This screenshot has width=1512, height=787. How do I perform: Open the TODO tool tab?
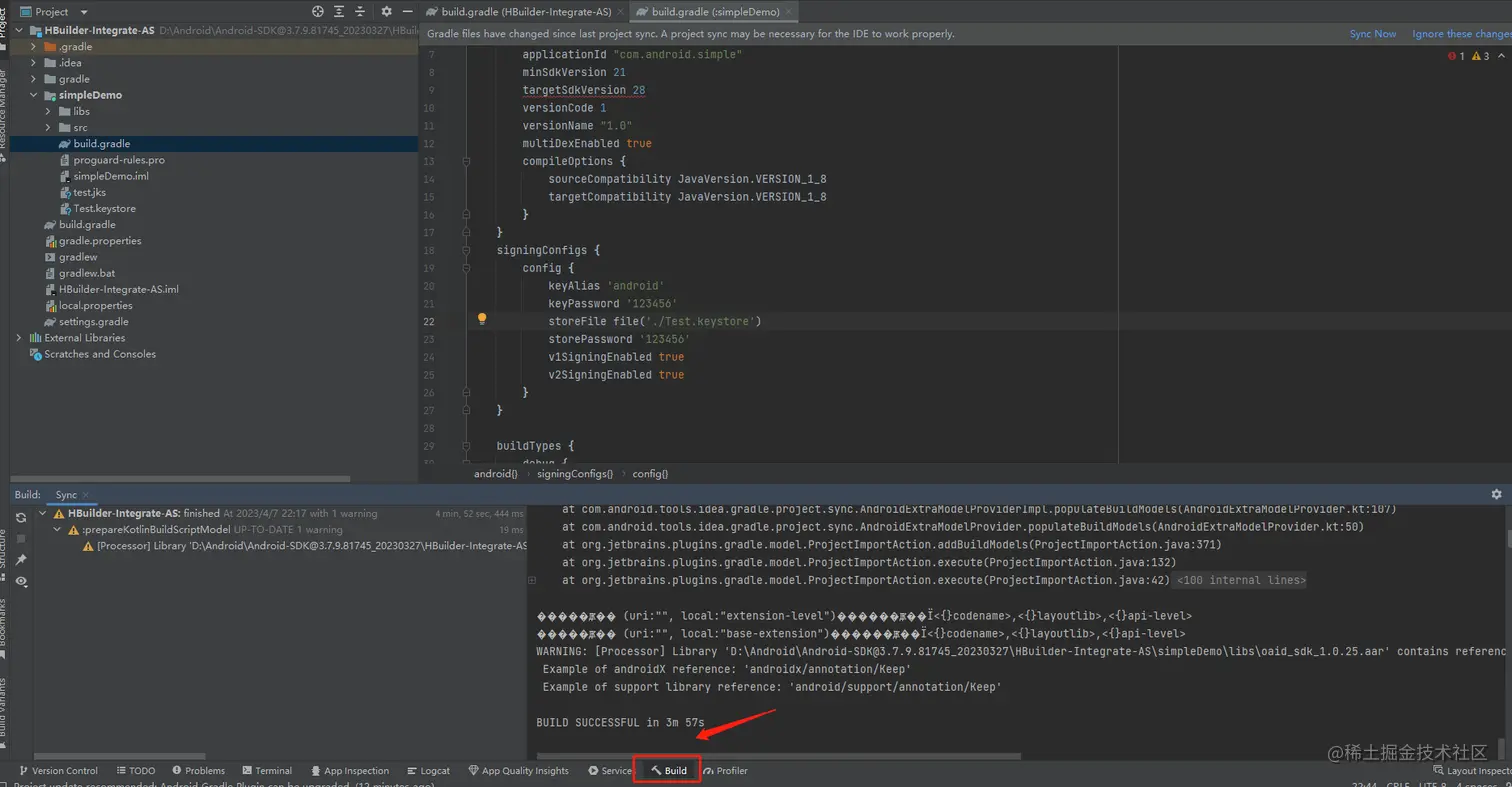coord(135,771)
